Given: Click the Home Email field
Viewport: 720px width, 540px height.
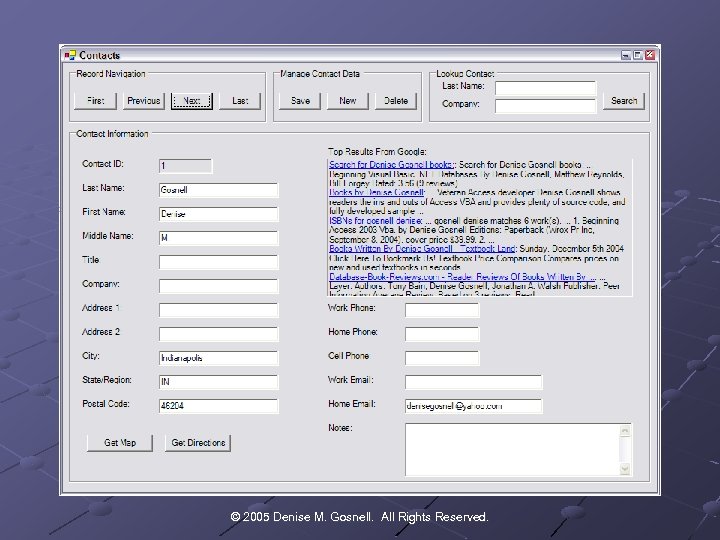Looking at the screenshot, I should [473, 405].
